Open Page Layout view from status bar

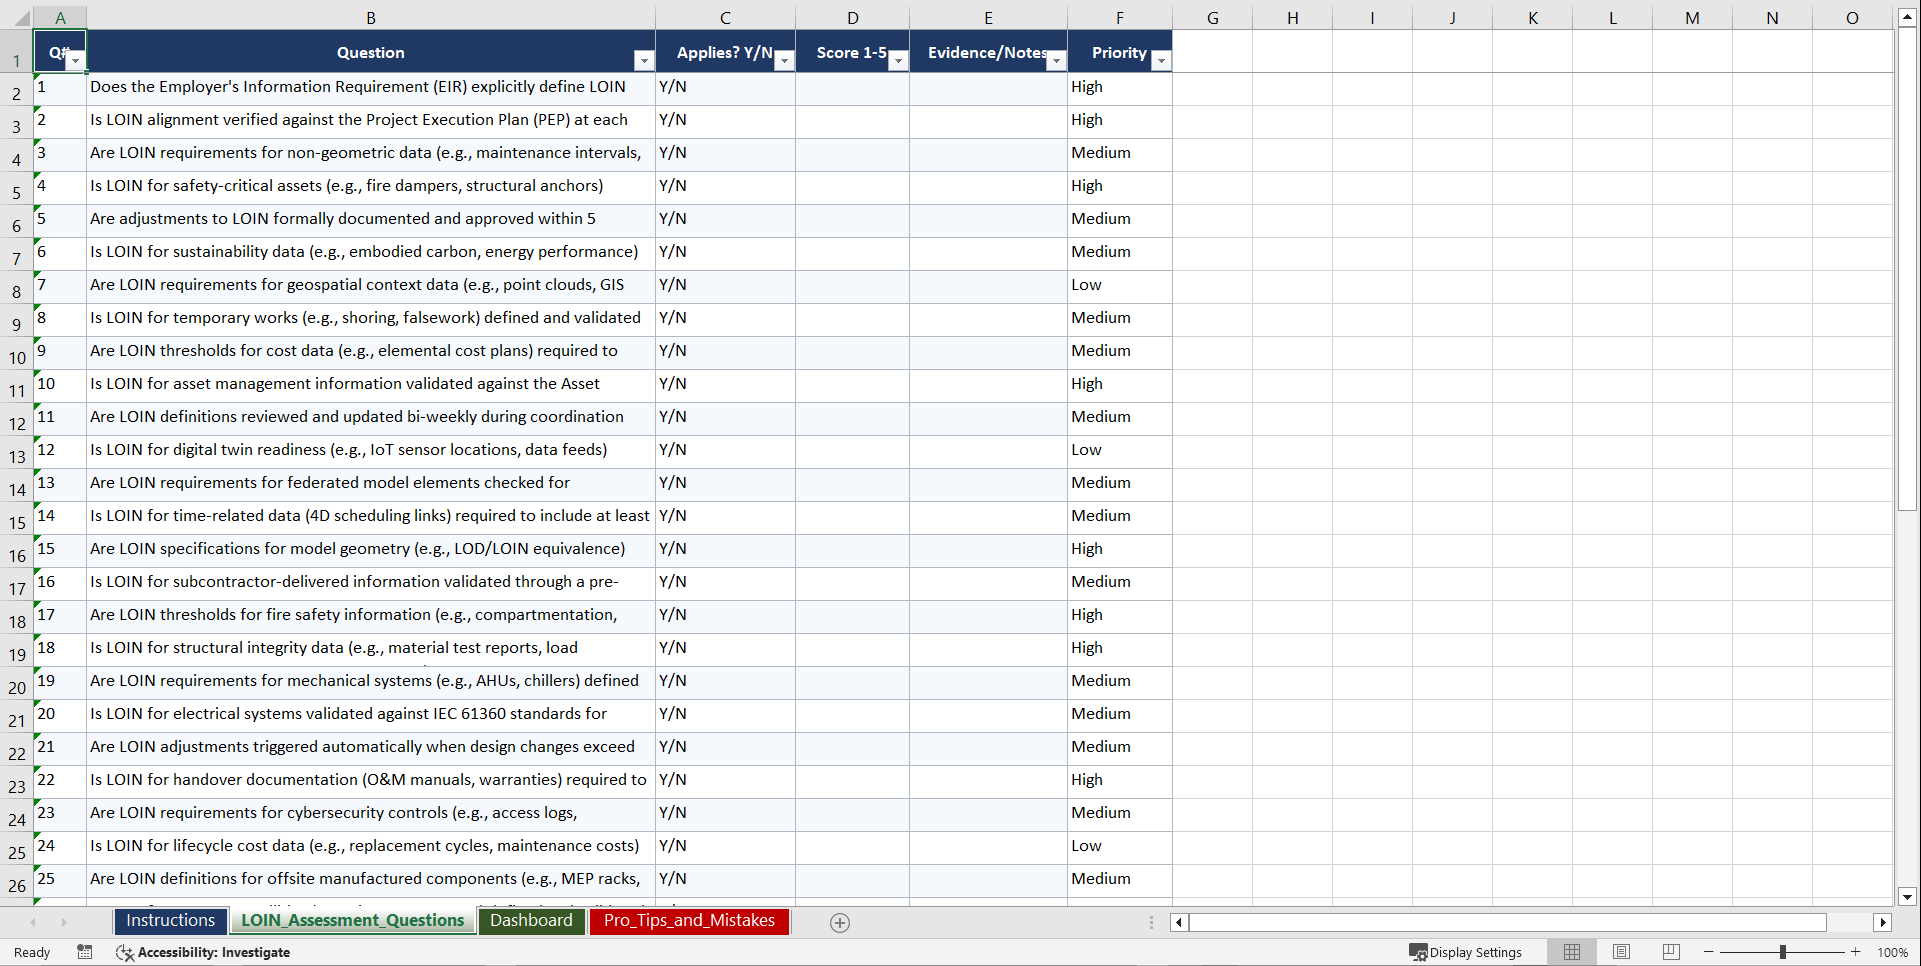(x=1621, y=952)
